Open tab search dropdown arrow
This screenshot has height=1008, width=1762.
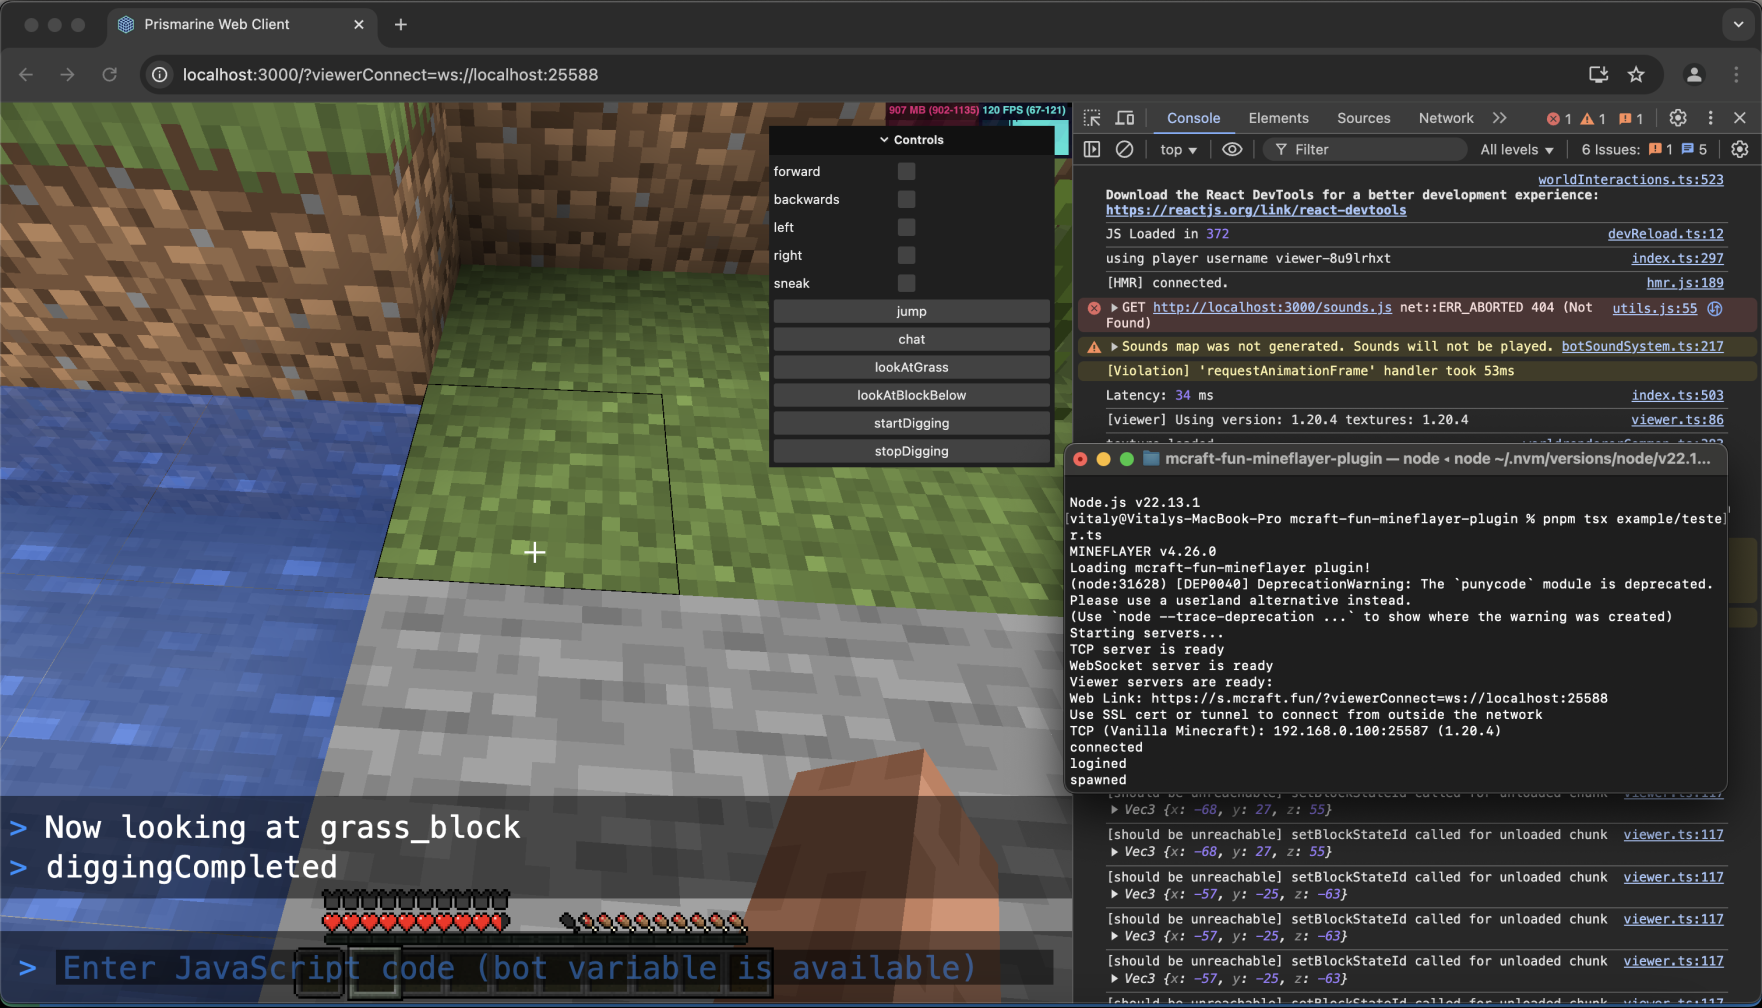point(1739,25)
